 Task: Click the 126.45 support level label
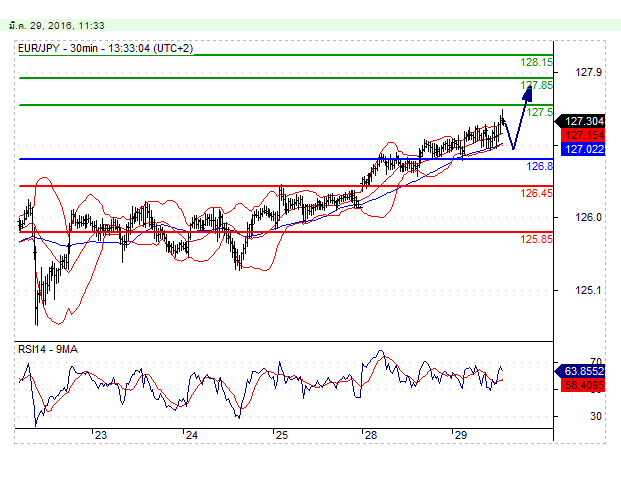[x=536, y=193]
